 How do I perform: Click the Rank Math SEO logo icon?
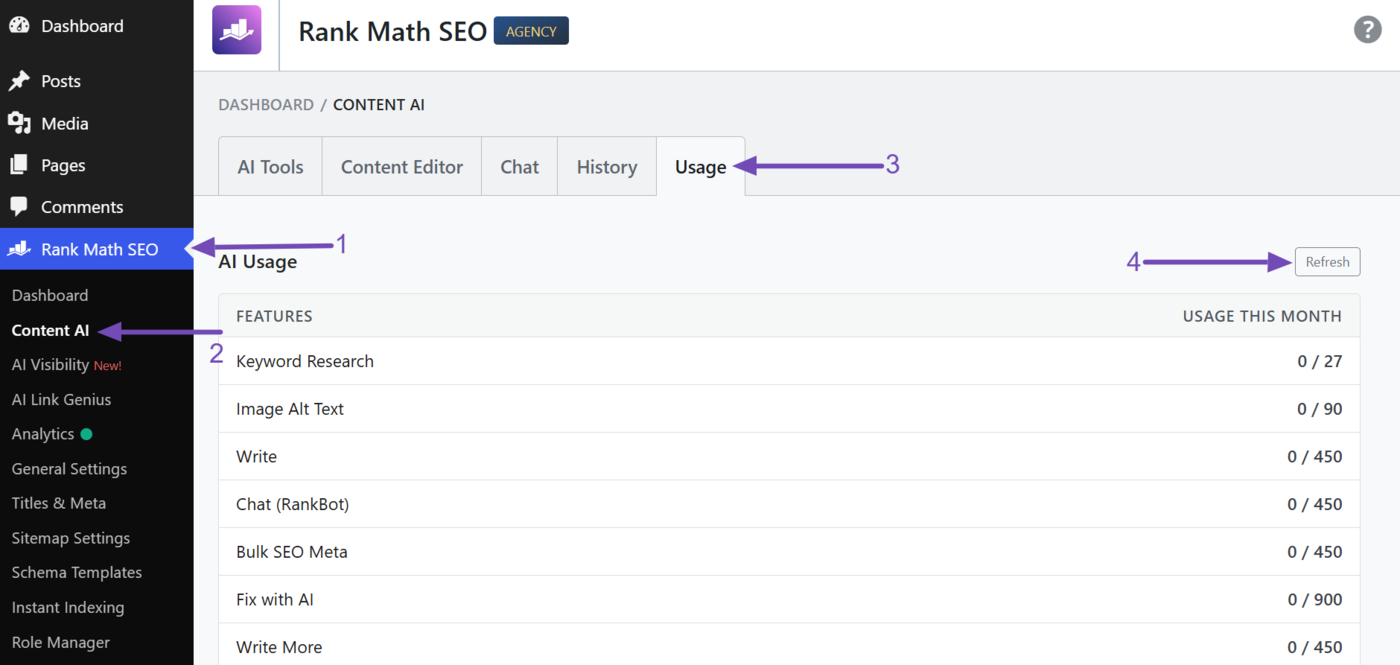click(x=237, y=29)
